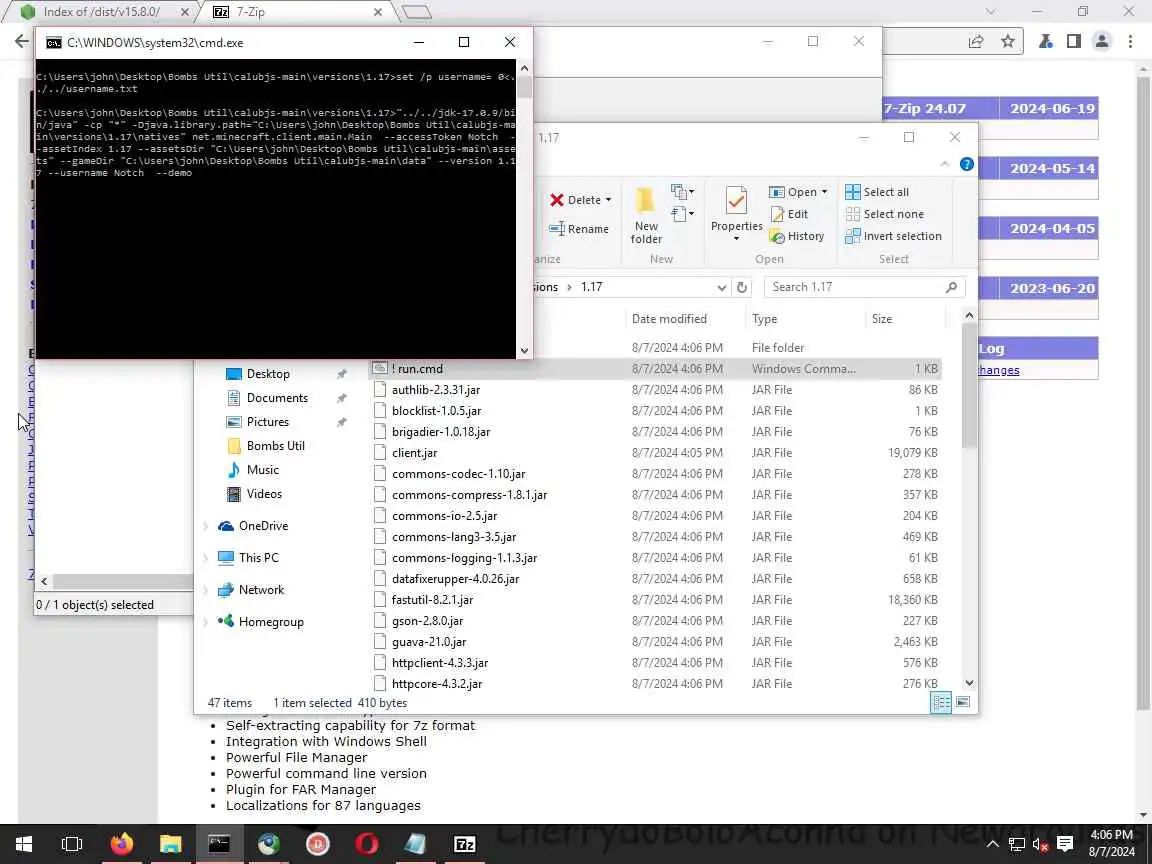
Task: Open the Delete dropdown arrow
Action: click(x=608, y=201)
